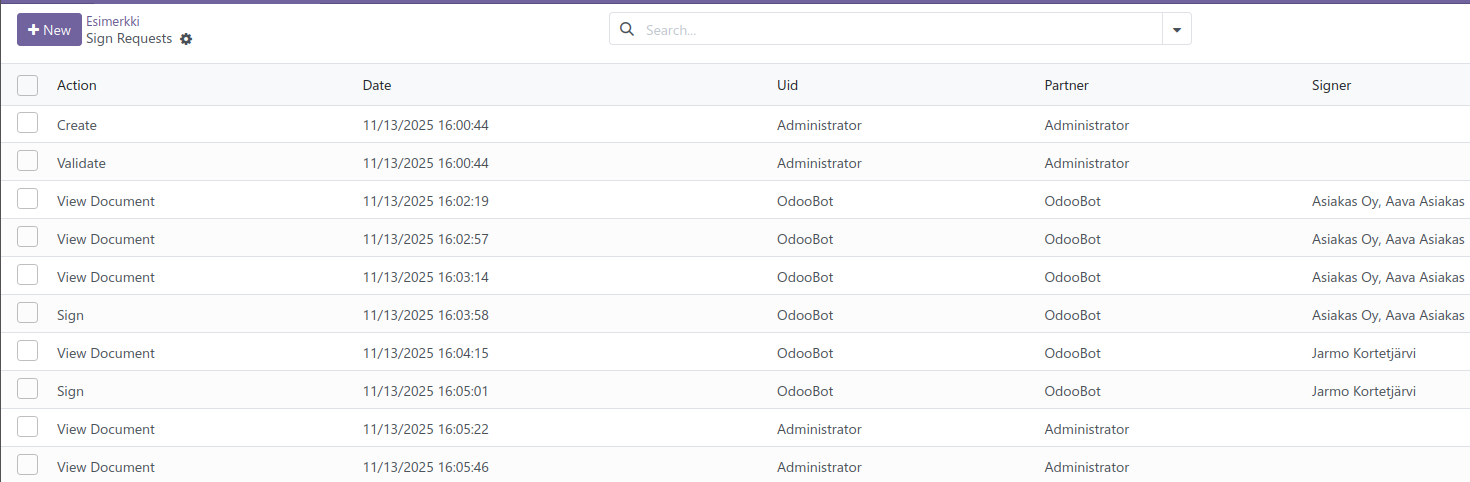Click the Uid column header
This screenshot has width=1470, height=482.
click(787, 86)
